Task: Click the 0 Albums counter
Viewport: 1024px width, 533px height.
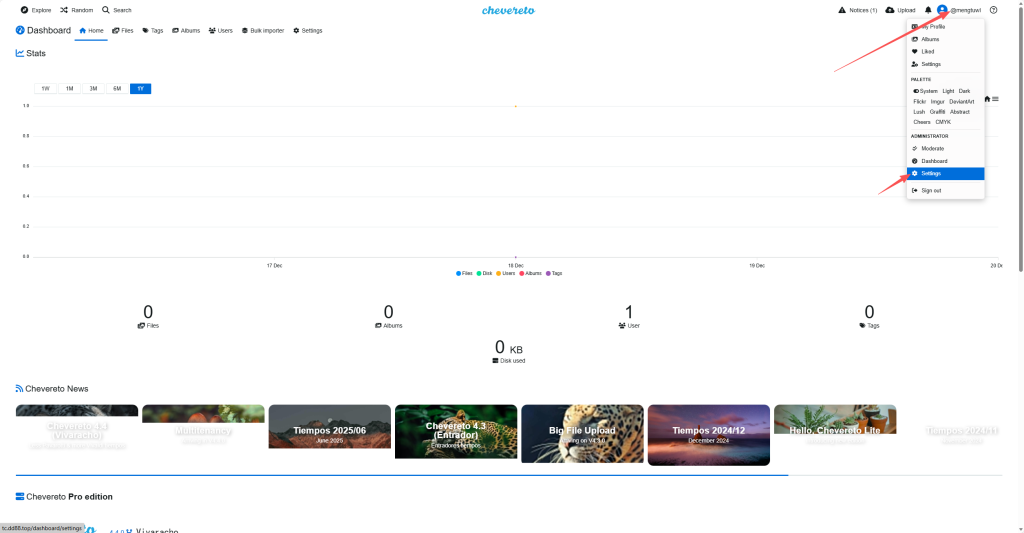Action: tap(389, 316)
